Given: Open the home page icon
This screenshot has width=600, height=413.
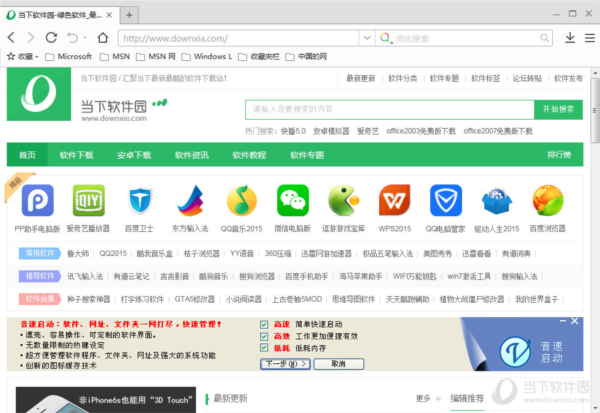Looking at the screenshot, I should click(x=103, y=38).
